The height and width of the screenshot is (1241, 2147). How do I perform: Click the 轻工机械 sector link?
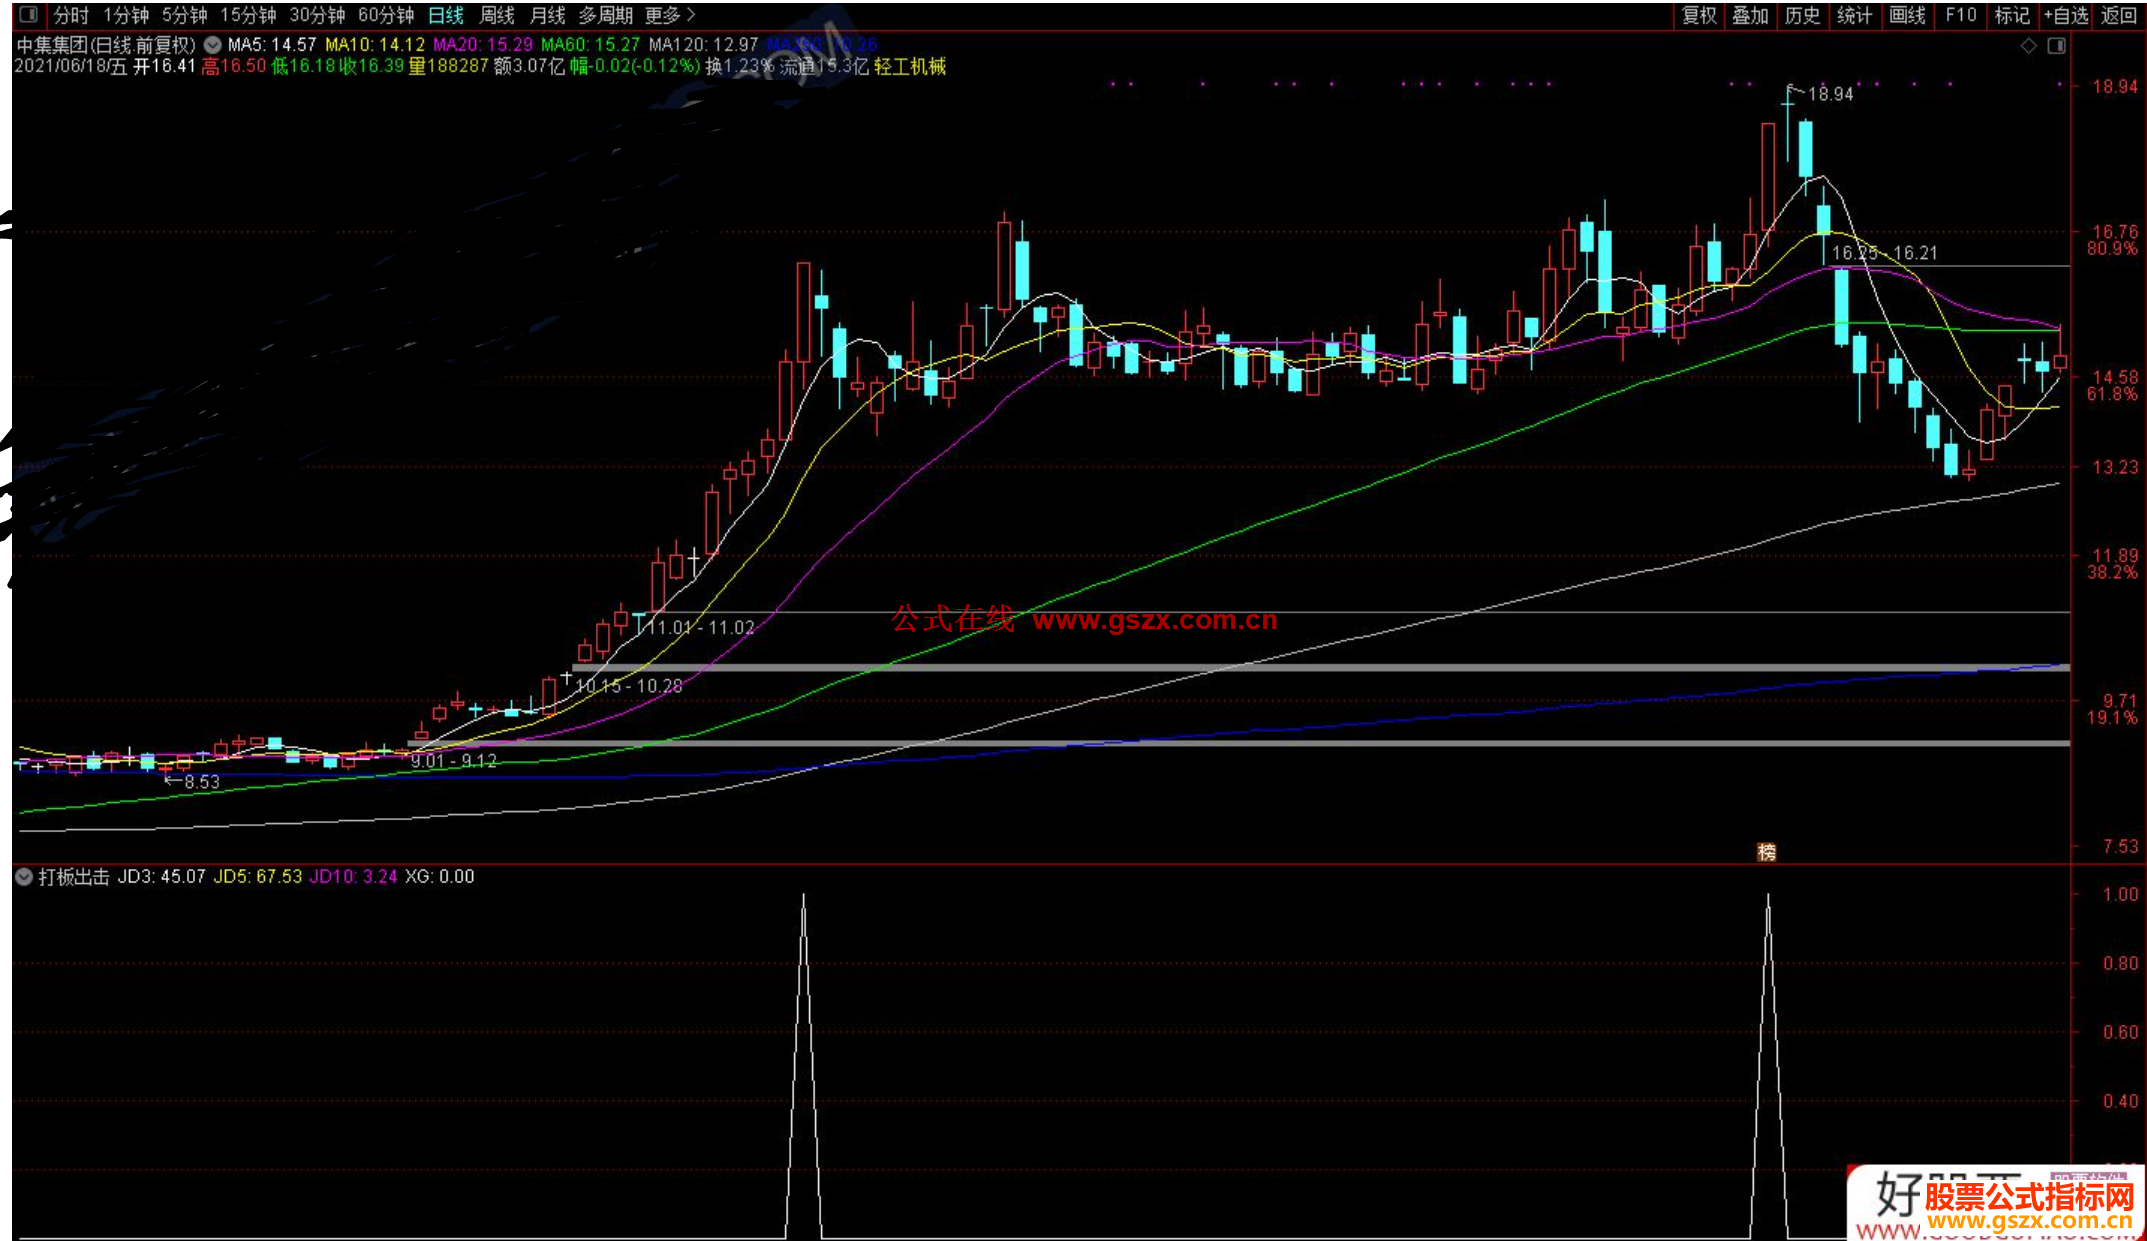[x=910, y=66]
